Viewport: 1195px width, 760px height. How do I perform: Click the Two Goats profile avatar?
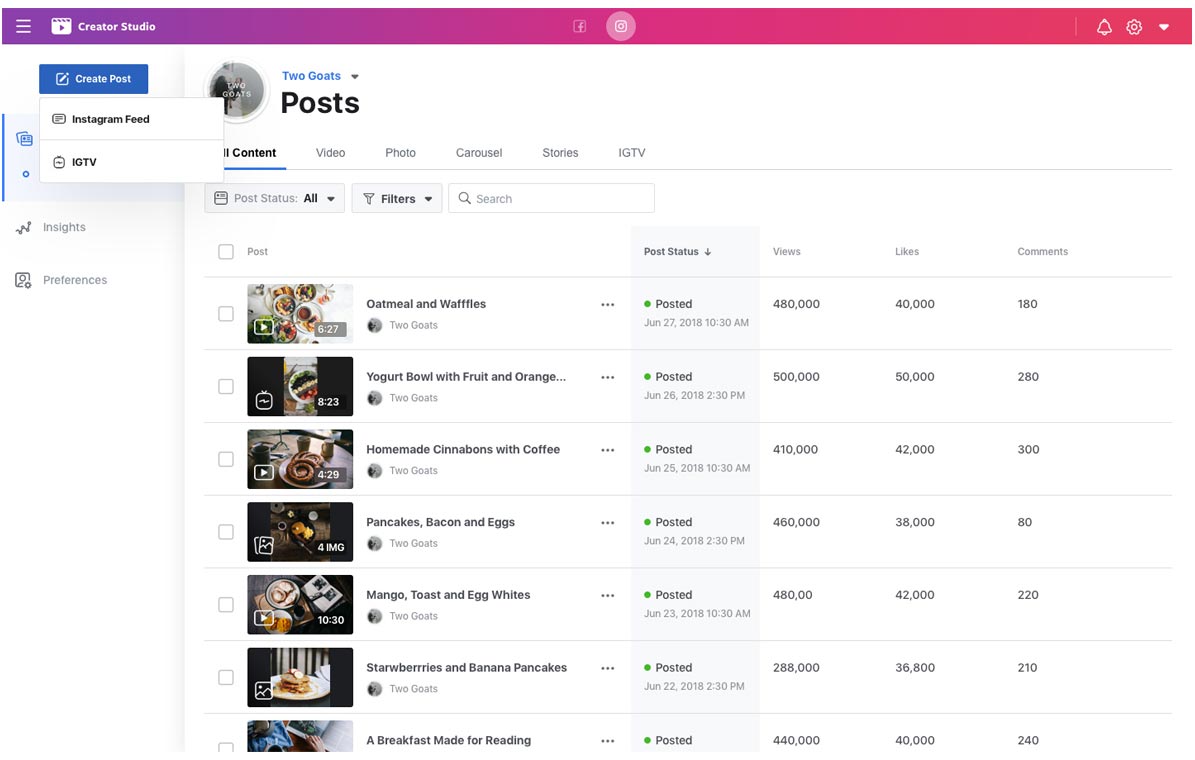coord(237,91)
